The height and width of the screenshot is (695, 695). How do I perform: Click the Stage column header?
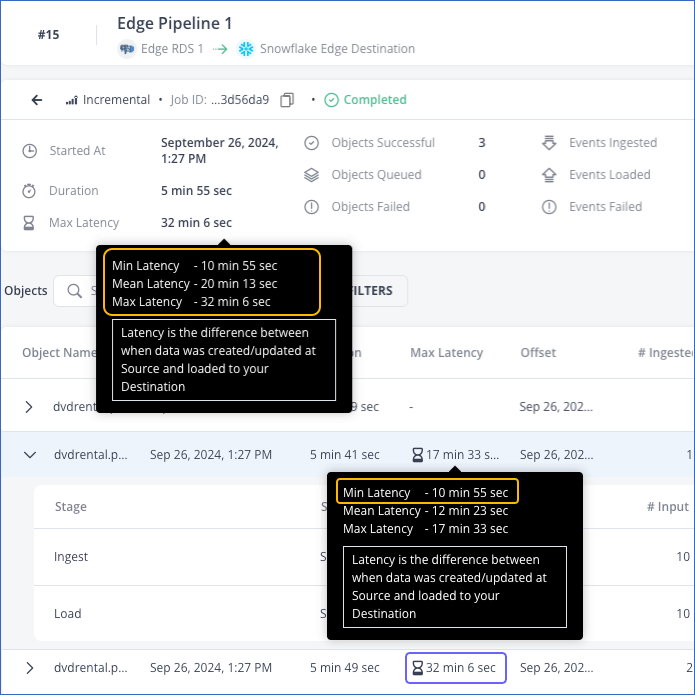[70, 507]
